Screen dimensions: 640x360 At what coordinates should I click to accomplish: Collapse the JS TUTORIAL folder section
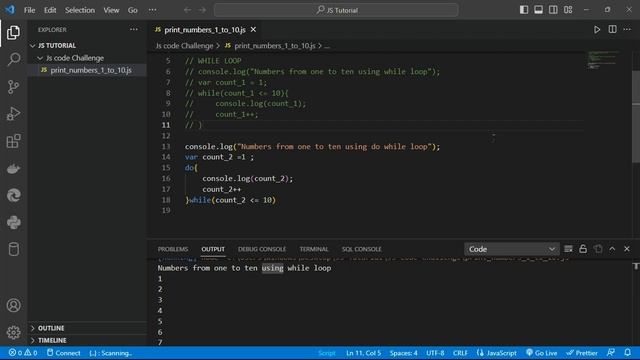pyautogui.click(x=87, y=45)
